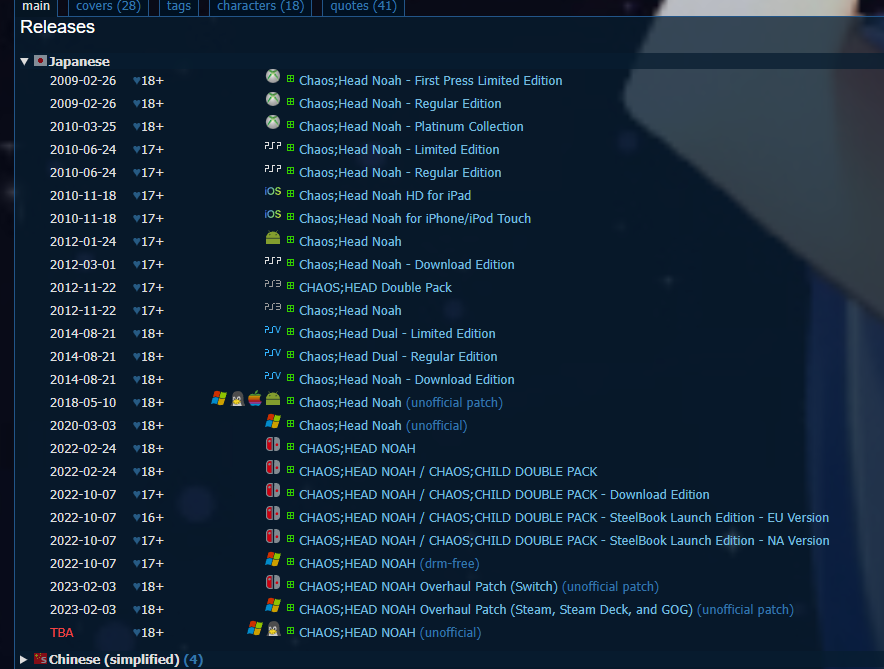Click Xbox 360 icon for 2009 Regular Edition
The width and height of the screenshot is (884, 669).
coord(273,99)
